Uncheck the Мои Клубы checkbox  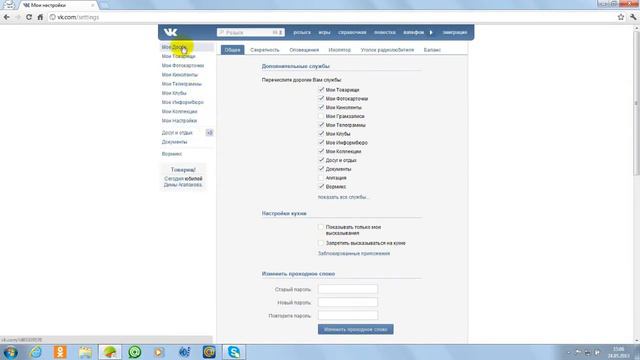pyautogui.click(x=321, y=134)
